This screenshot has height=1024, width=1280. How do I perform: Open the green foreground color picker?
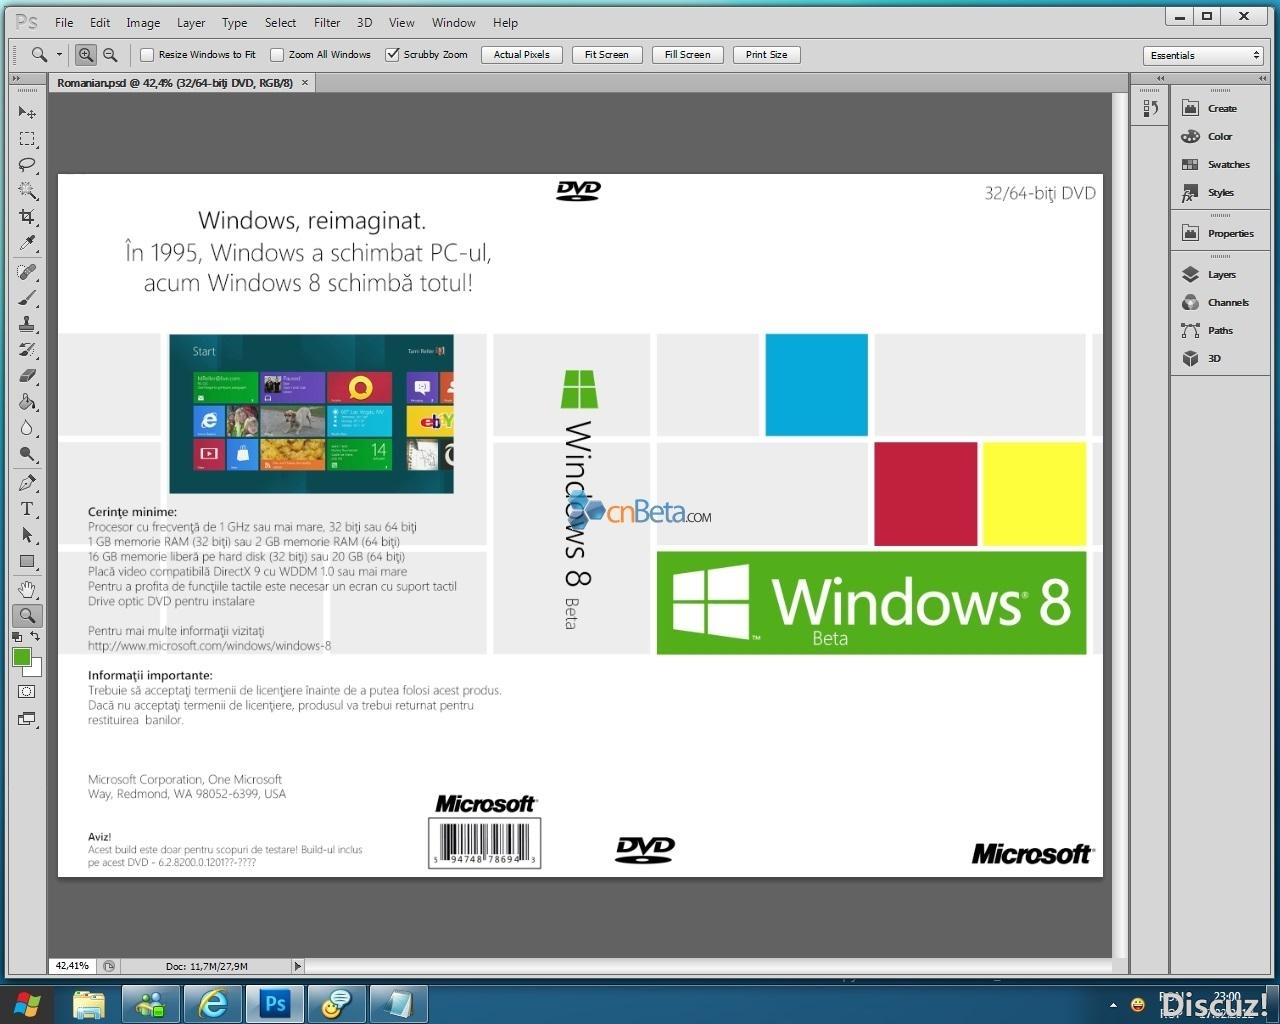click(x=20, y=656)
